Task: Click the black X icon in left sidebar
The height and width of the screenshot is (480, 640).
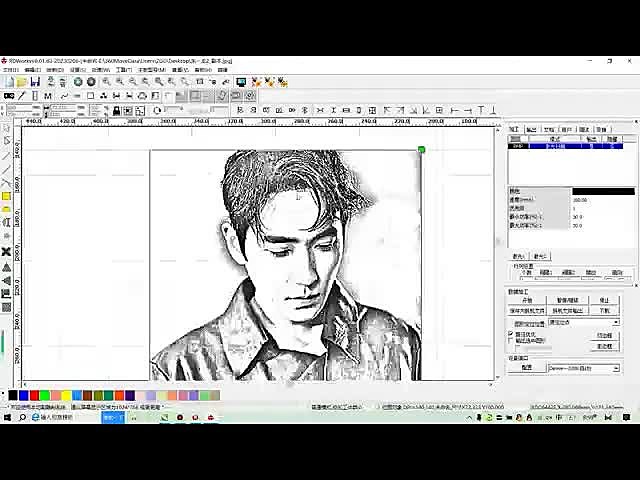Action: tap(6, 251)
